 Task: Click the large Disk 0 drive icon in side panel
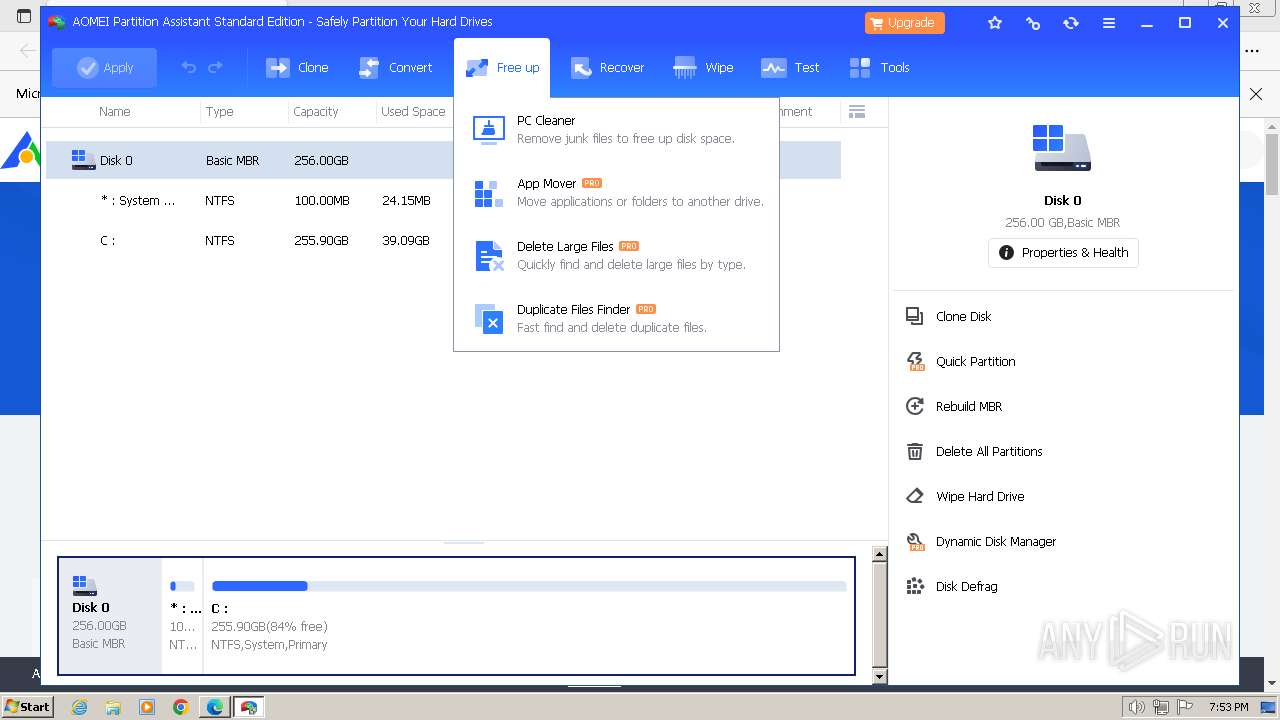(x=1062, y=148)
